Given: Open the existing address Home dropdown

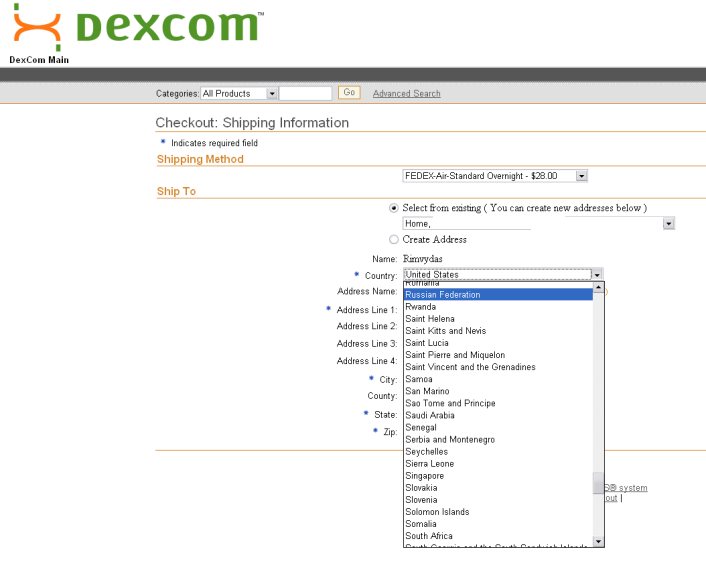Looking at the screenshot, I should click(x=669, y=224).
